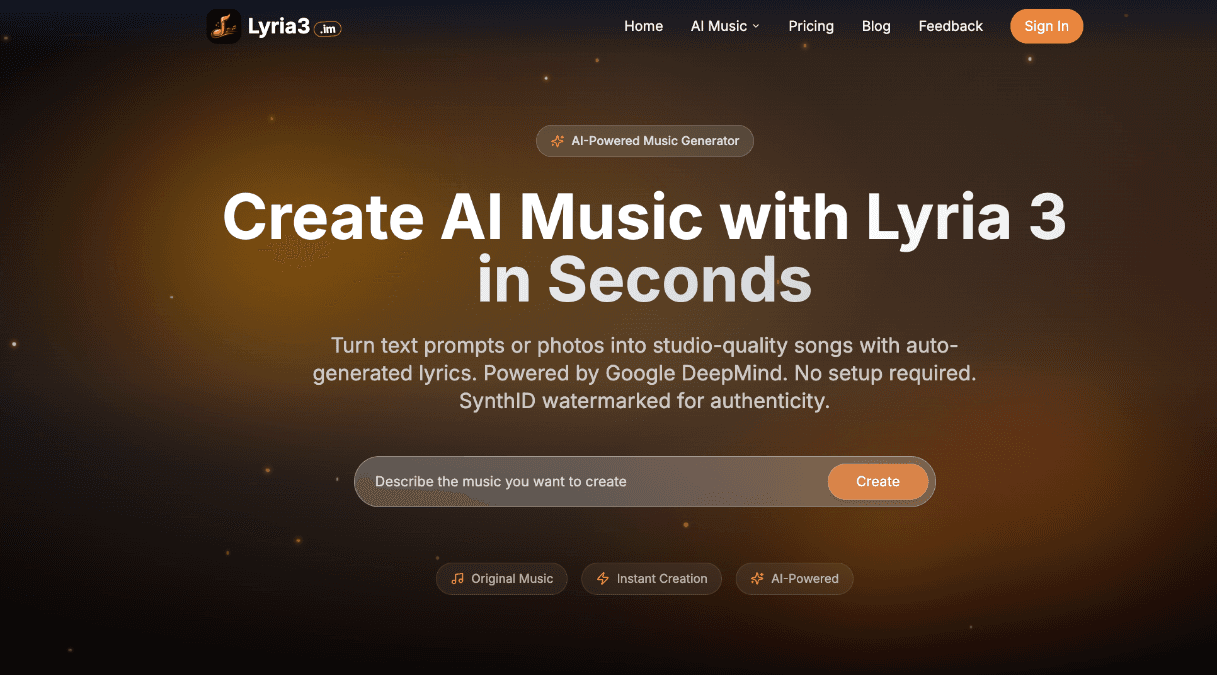Click the sparkle icon beside AI-Powered pill

757,579
